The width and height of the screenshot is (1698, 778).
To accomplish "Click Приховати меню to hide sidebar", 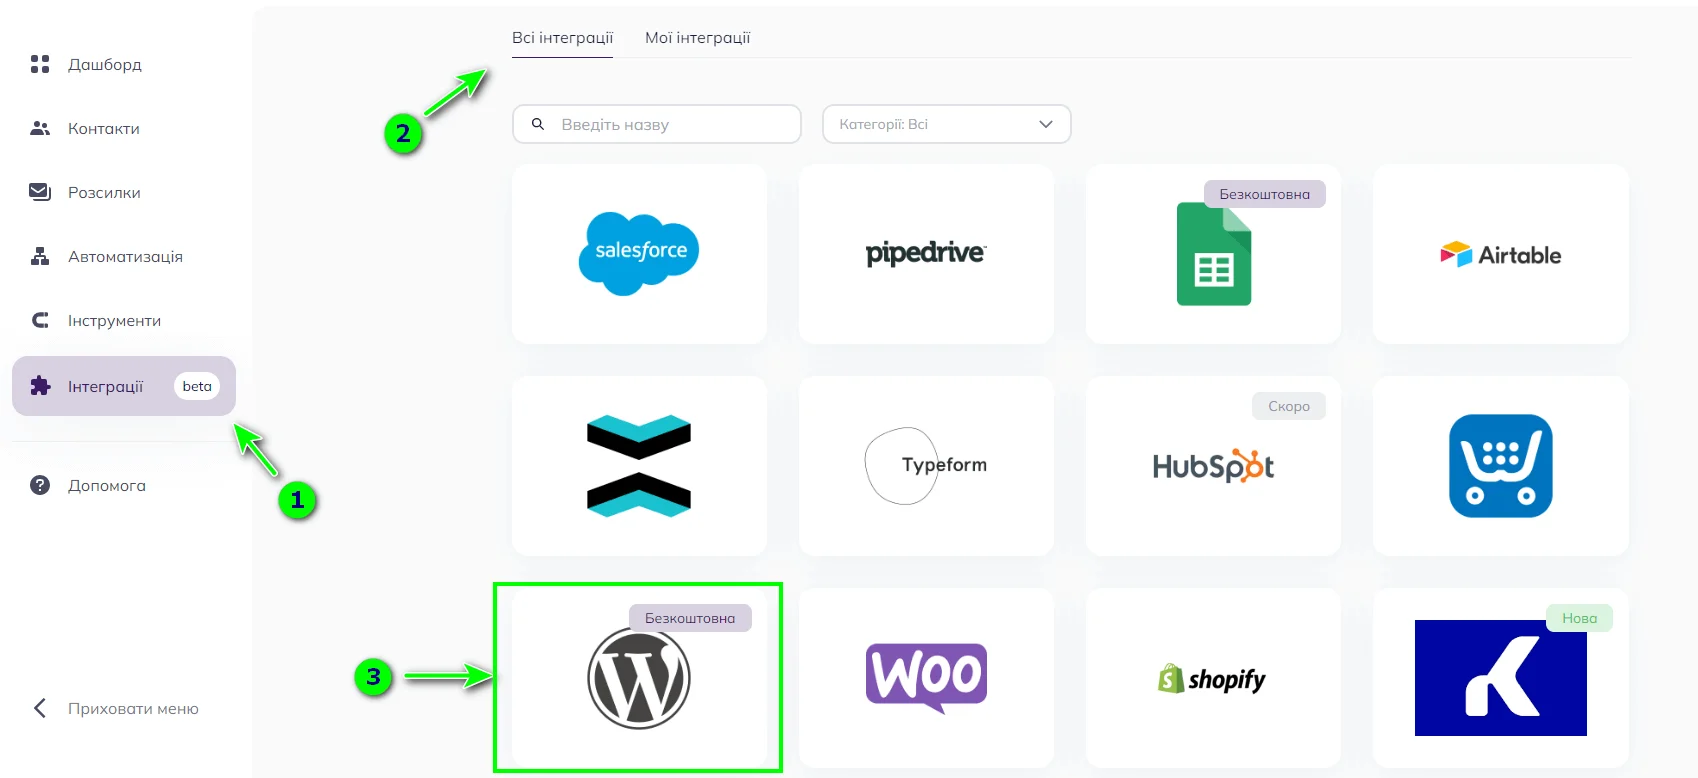I will (133, 708).
